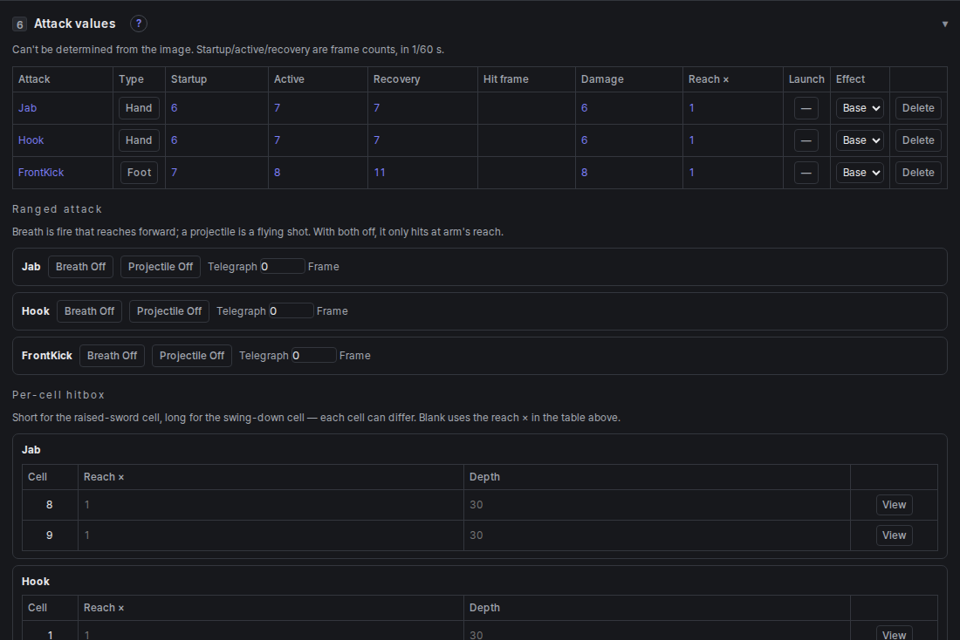The image size is (960, 640).
Task: Delete the Hook attack row
Action: pos(918,140)
